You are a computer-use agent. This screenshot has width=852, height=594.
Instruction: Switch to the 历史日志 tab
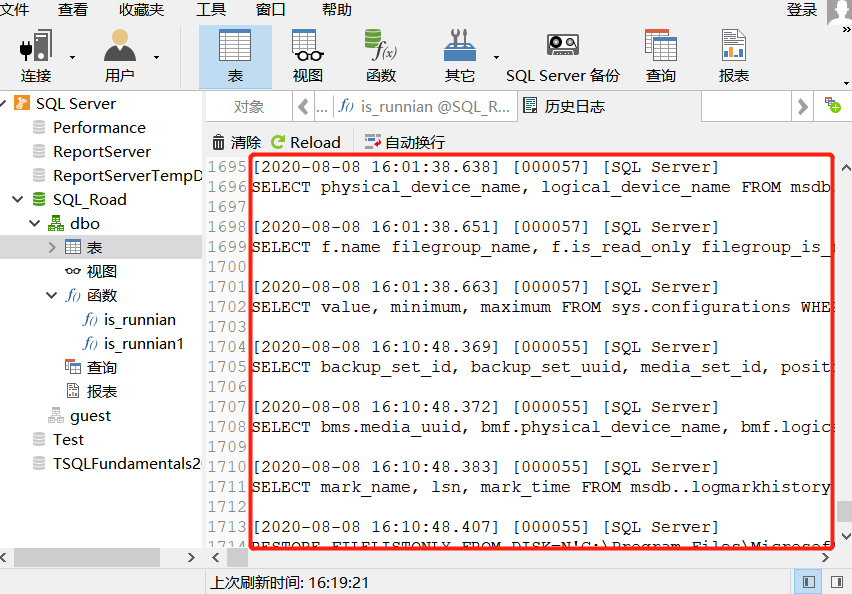(564, 106)
